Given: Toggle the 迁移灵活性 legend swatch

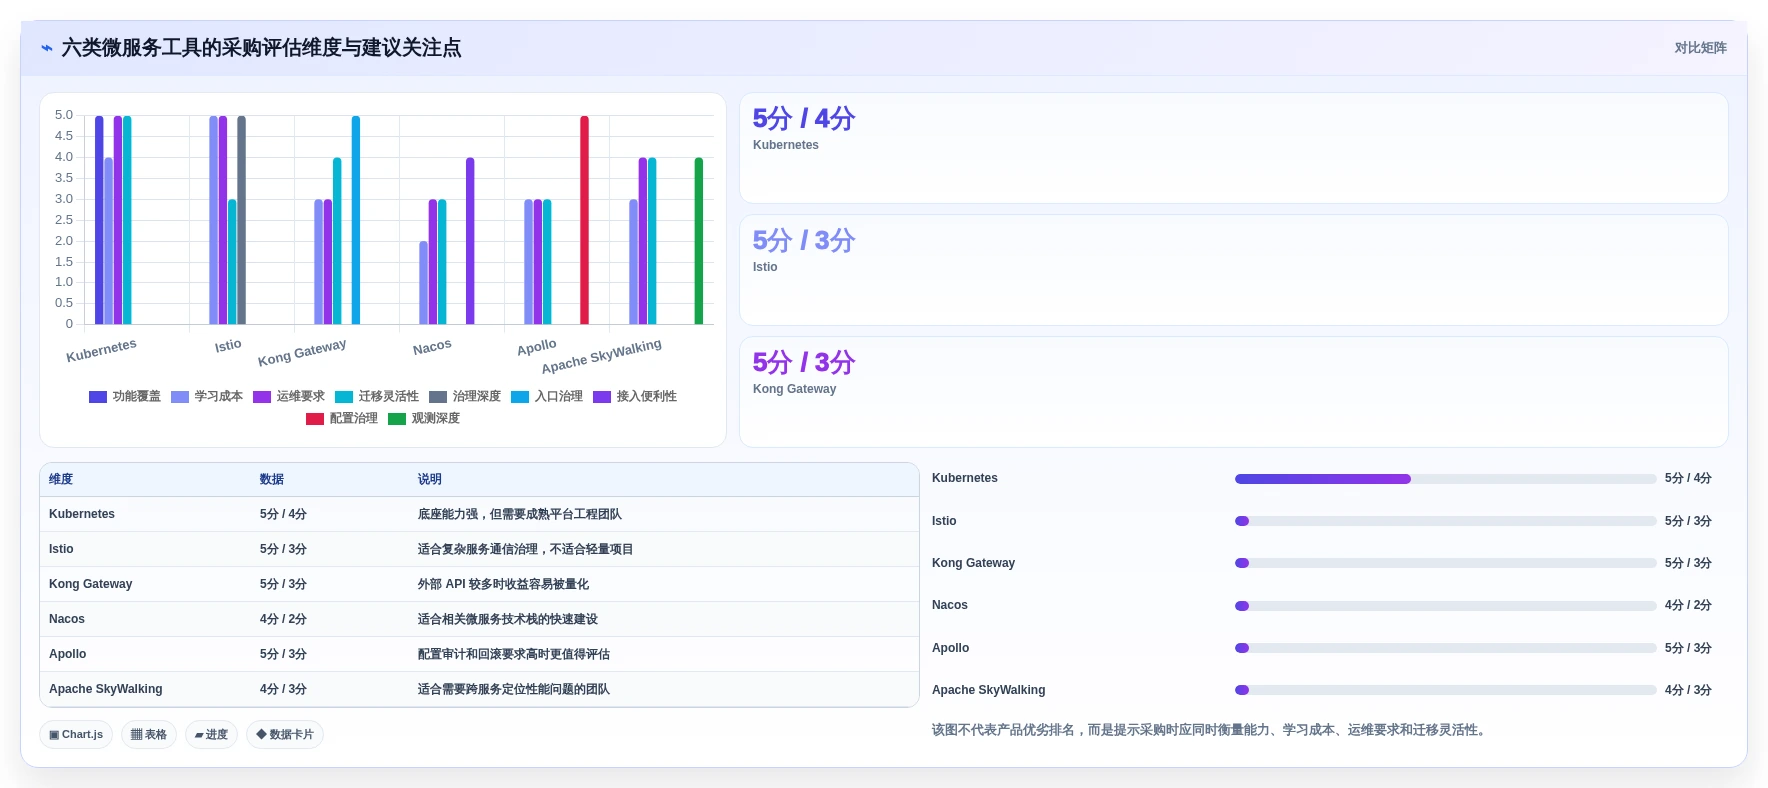Looking at the screenshot, I should [x=344, y=397].
